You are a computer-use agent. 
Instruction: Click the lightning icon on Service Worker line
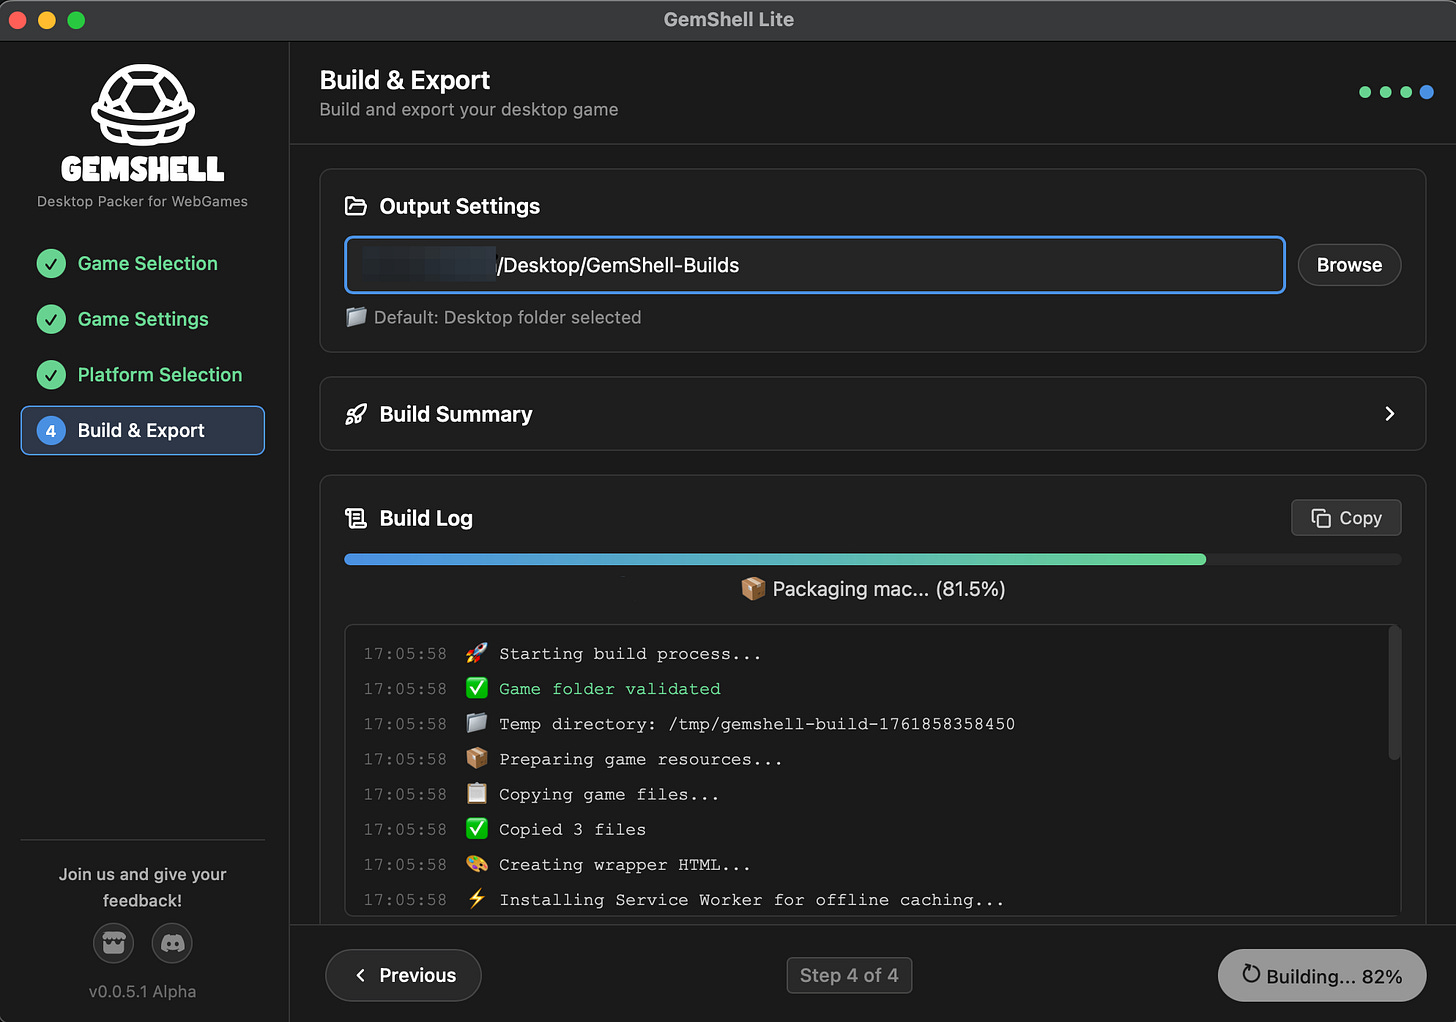(x=477, y=899)
